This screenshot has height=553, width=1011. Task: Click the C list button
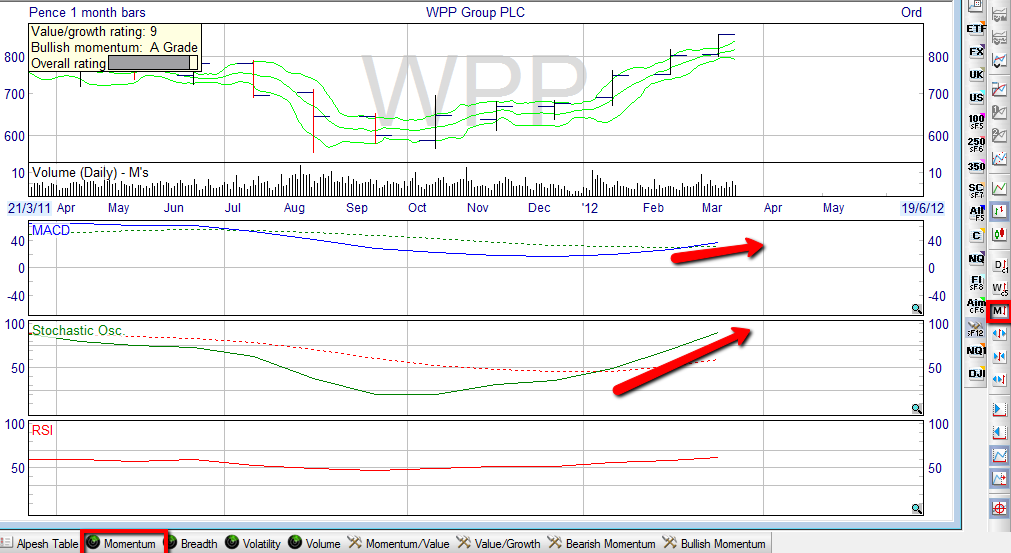tap(976, 236)
